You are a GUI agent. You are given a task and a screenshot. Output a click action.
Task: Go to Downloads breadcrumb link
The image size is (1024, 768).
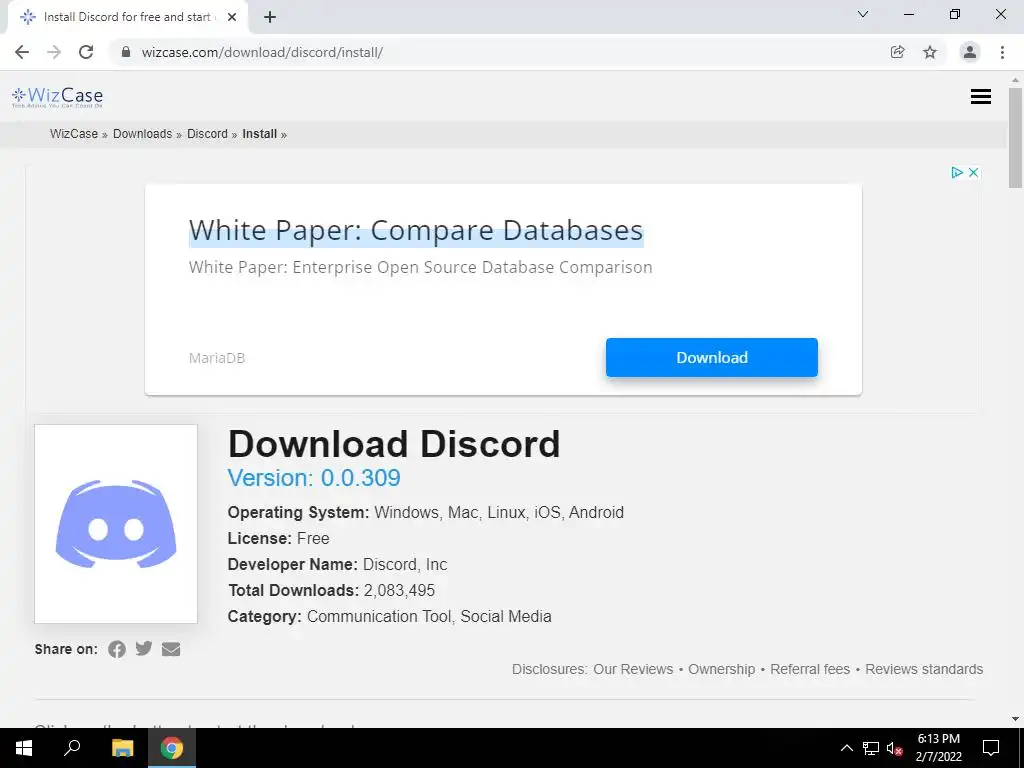pos(142,134)
